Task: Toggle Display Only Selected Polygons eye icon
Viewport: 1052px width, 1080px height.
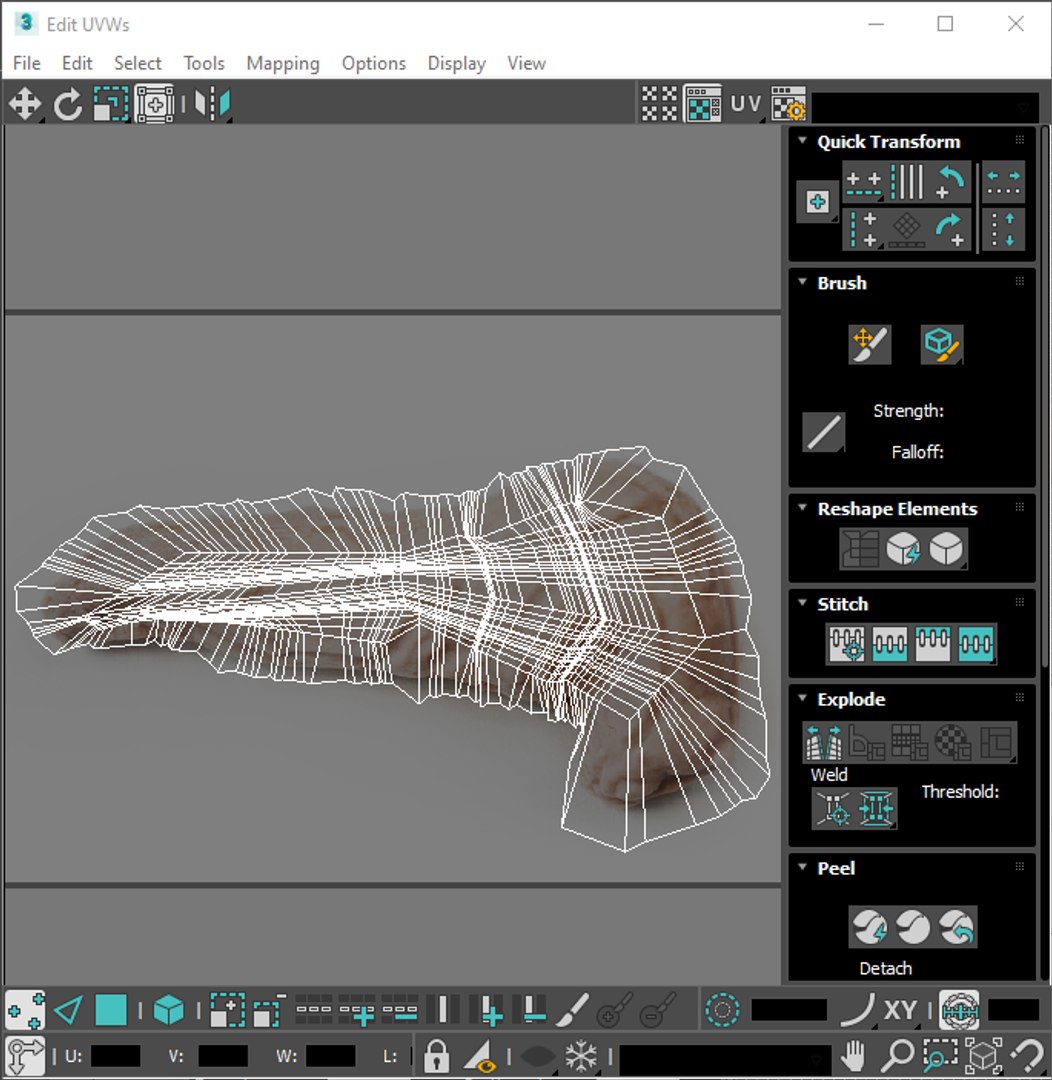Action: point(480,1055)
